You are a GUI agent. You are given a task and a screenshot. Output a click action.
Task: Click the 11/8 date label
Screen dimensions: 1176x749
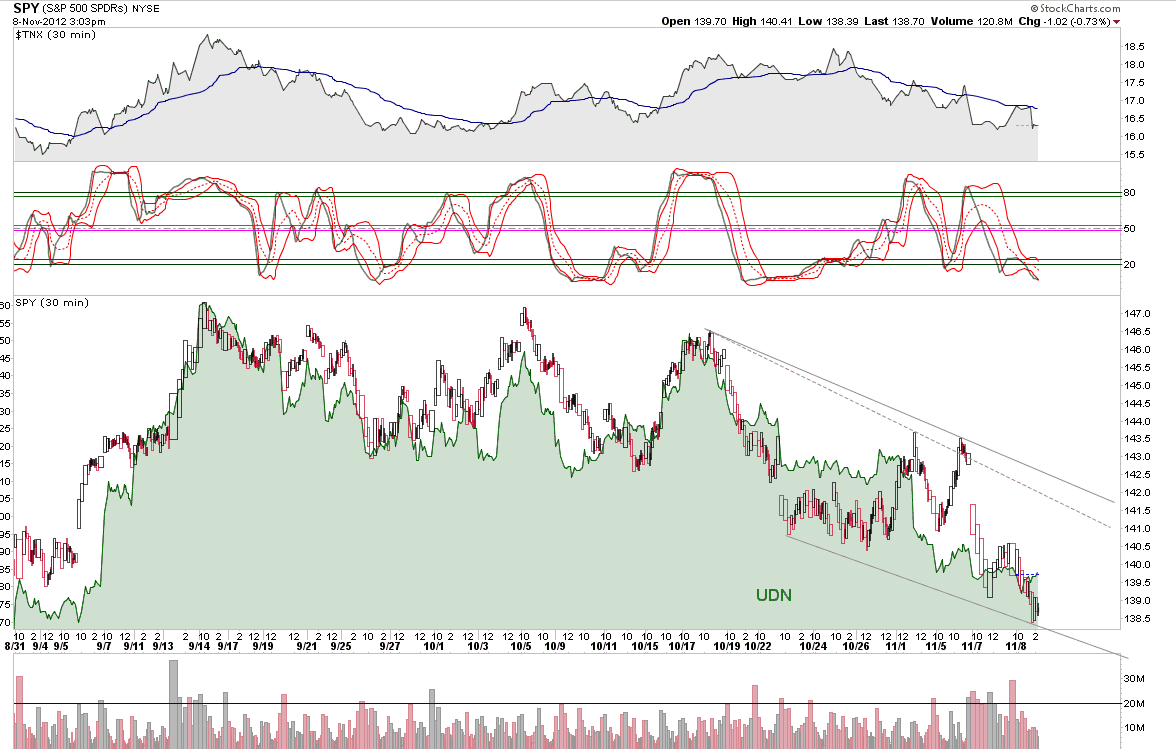pos(1016,646)
